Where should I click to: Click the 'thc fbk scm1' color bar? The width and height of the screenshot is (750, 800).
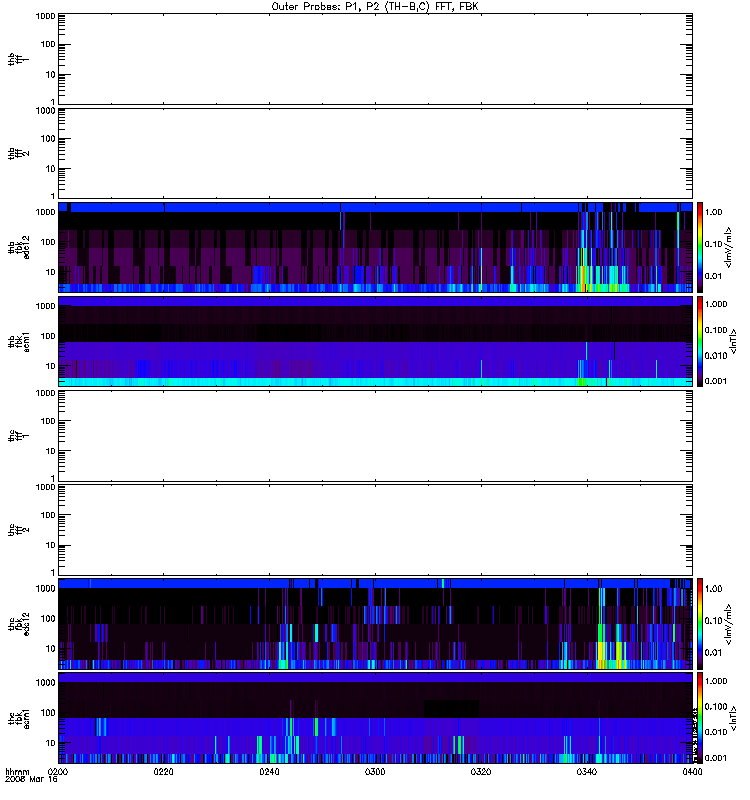click(700, 718)
